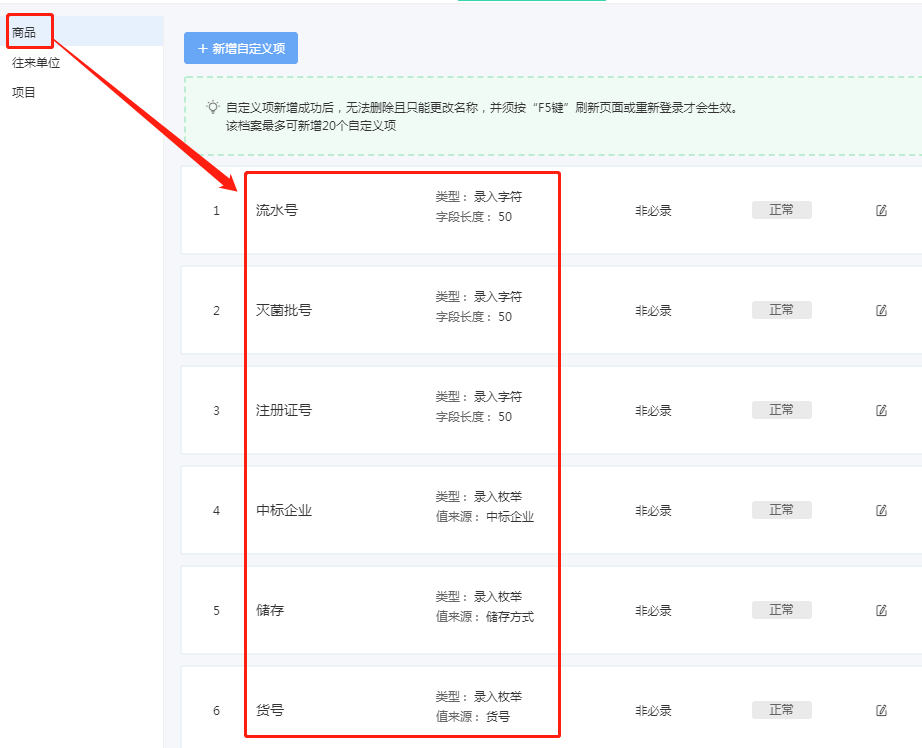Edit the 中标企业 custom item
This screenshot has height=748, width=922.
point(881,510)
